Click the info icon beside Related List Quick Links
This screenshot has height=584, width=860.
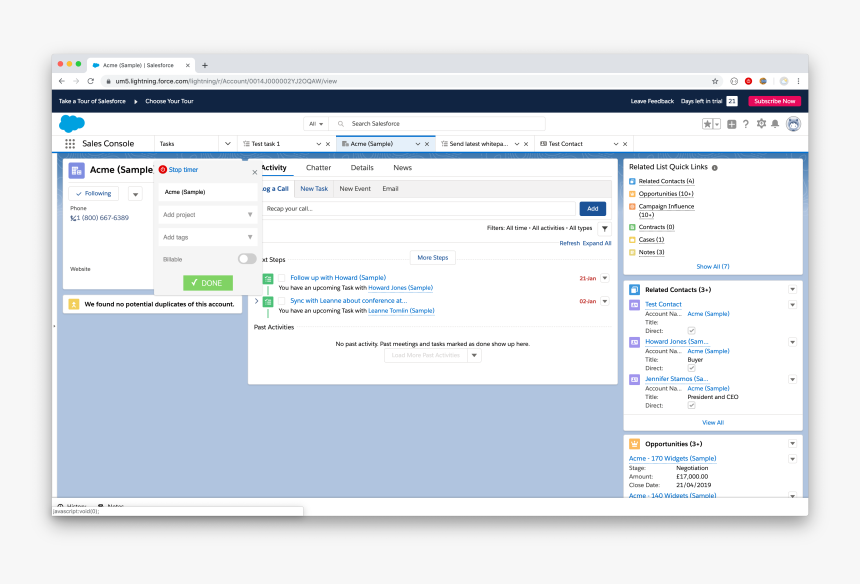(715, 168)
